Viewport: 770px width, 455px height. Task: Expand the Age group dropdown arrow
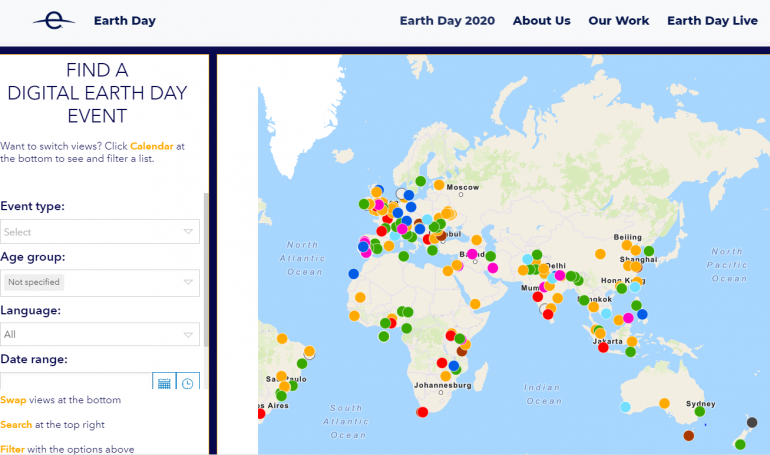188,282
